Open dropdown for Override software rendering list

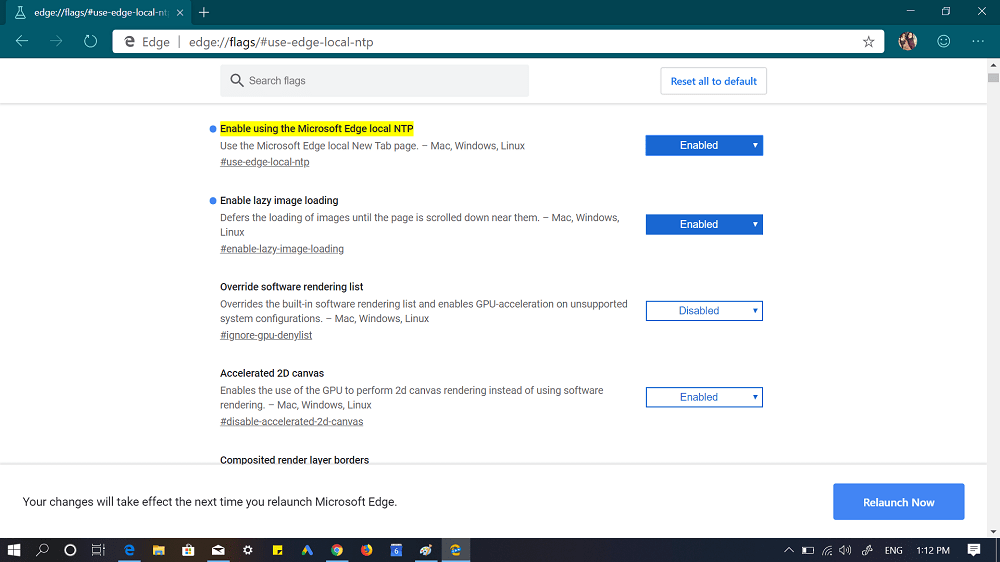704,311
